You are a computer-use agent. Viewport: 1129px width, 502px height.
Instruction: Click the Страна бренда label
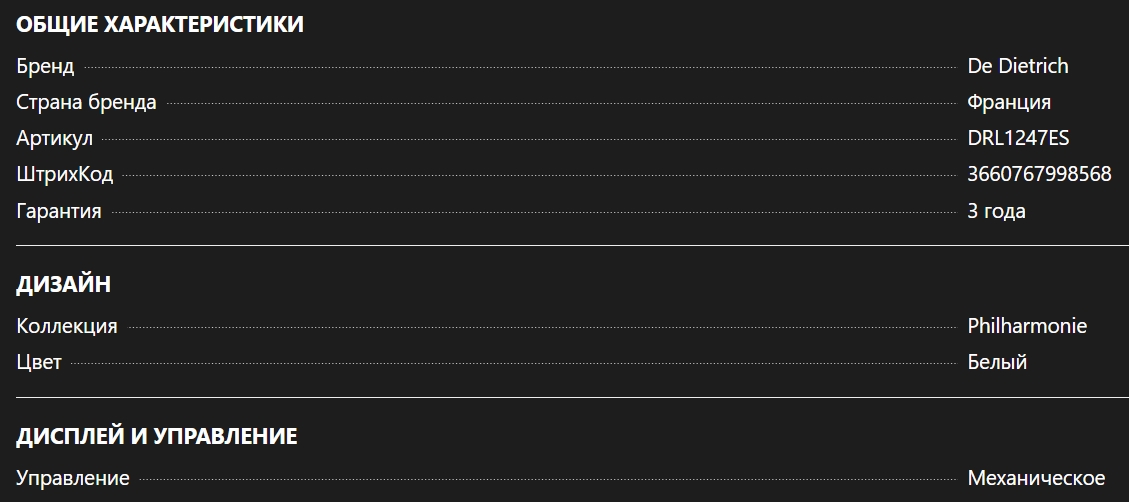86,102
